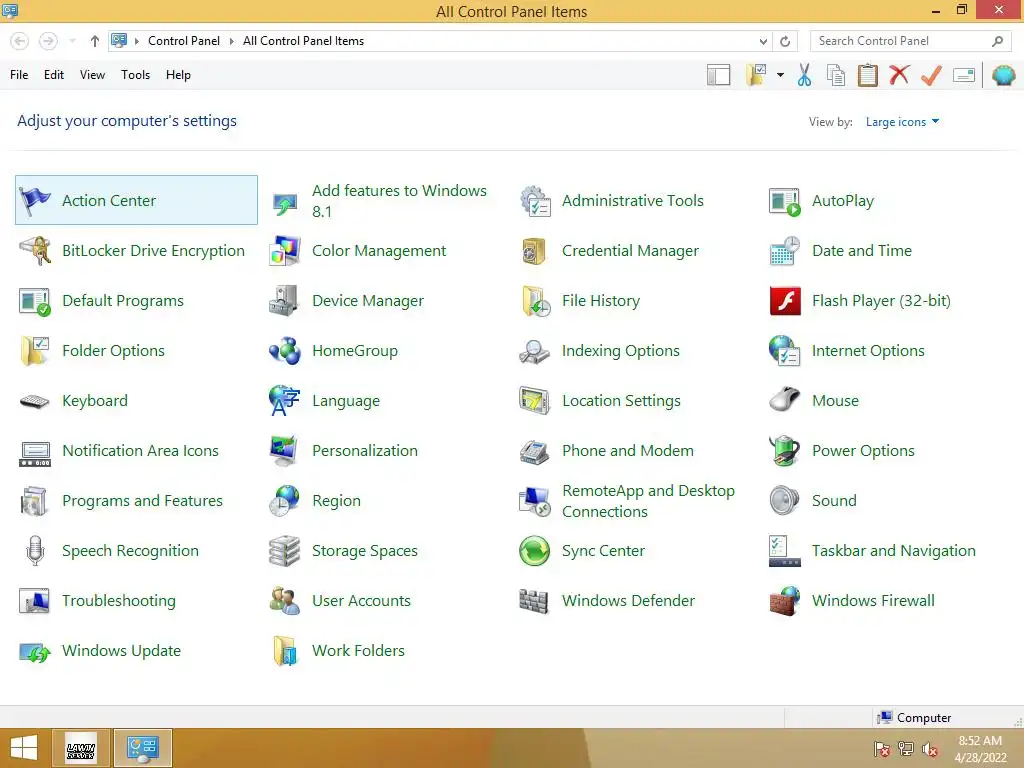Image resolution: width=1024 pixels, height=768 pixels.
Task: Click the Indexing Options magnifier icon
Action: point(535,351)
